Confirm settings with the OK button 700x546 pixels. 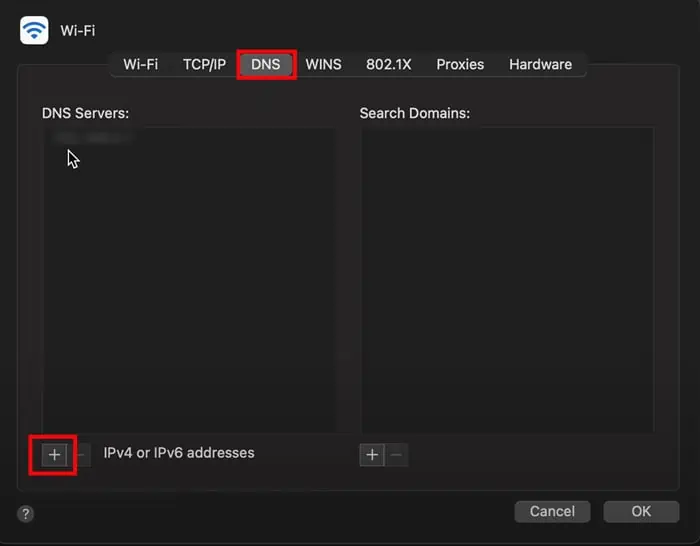pyautogui.click(x=641, y=511)
